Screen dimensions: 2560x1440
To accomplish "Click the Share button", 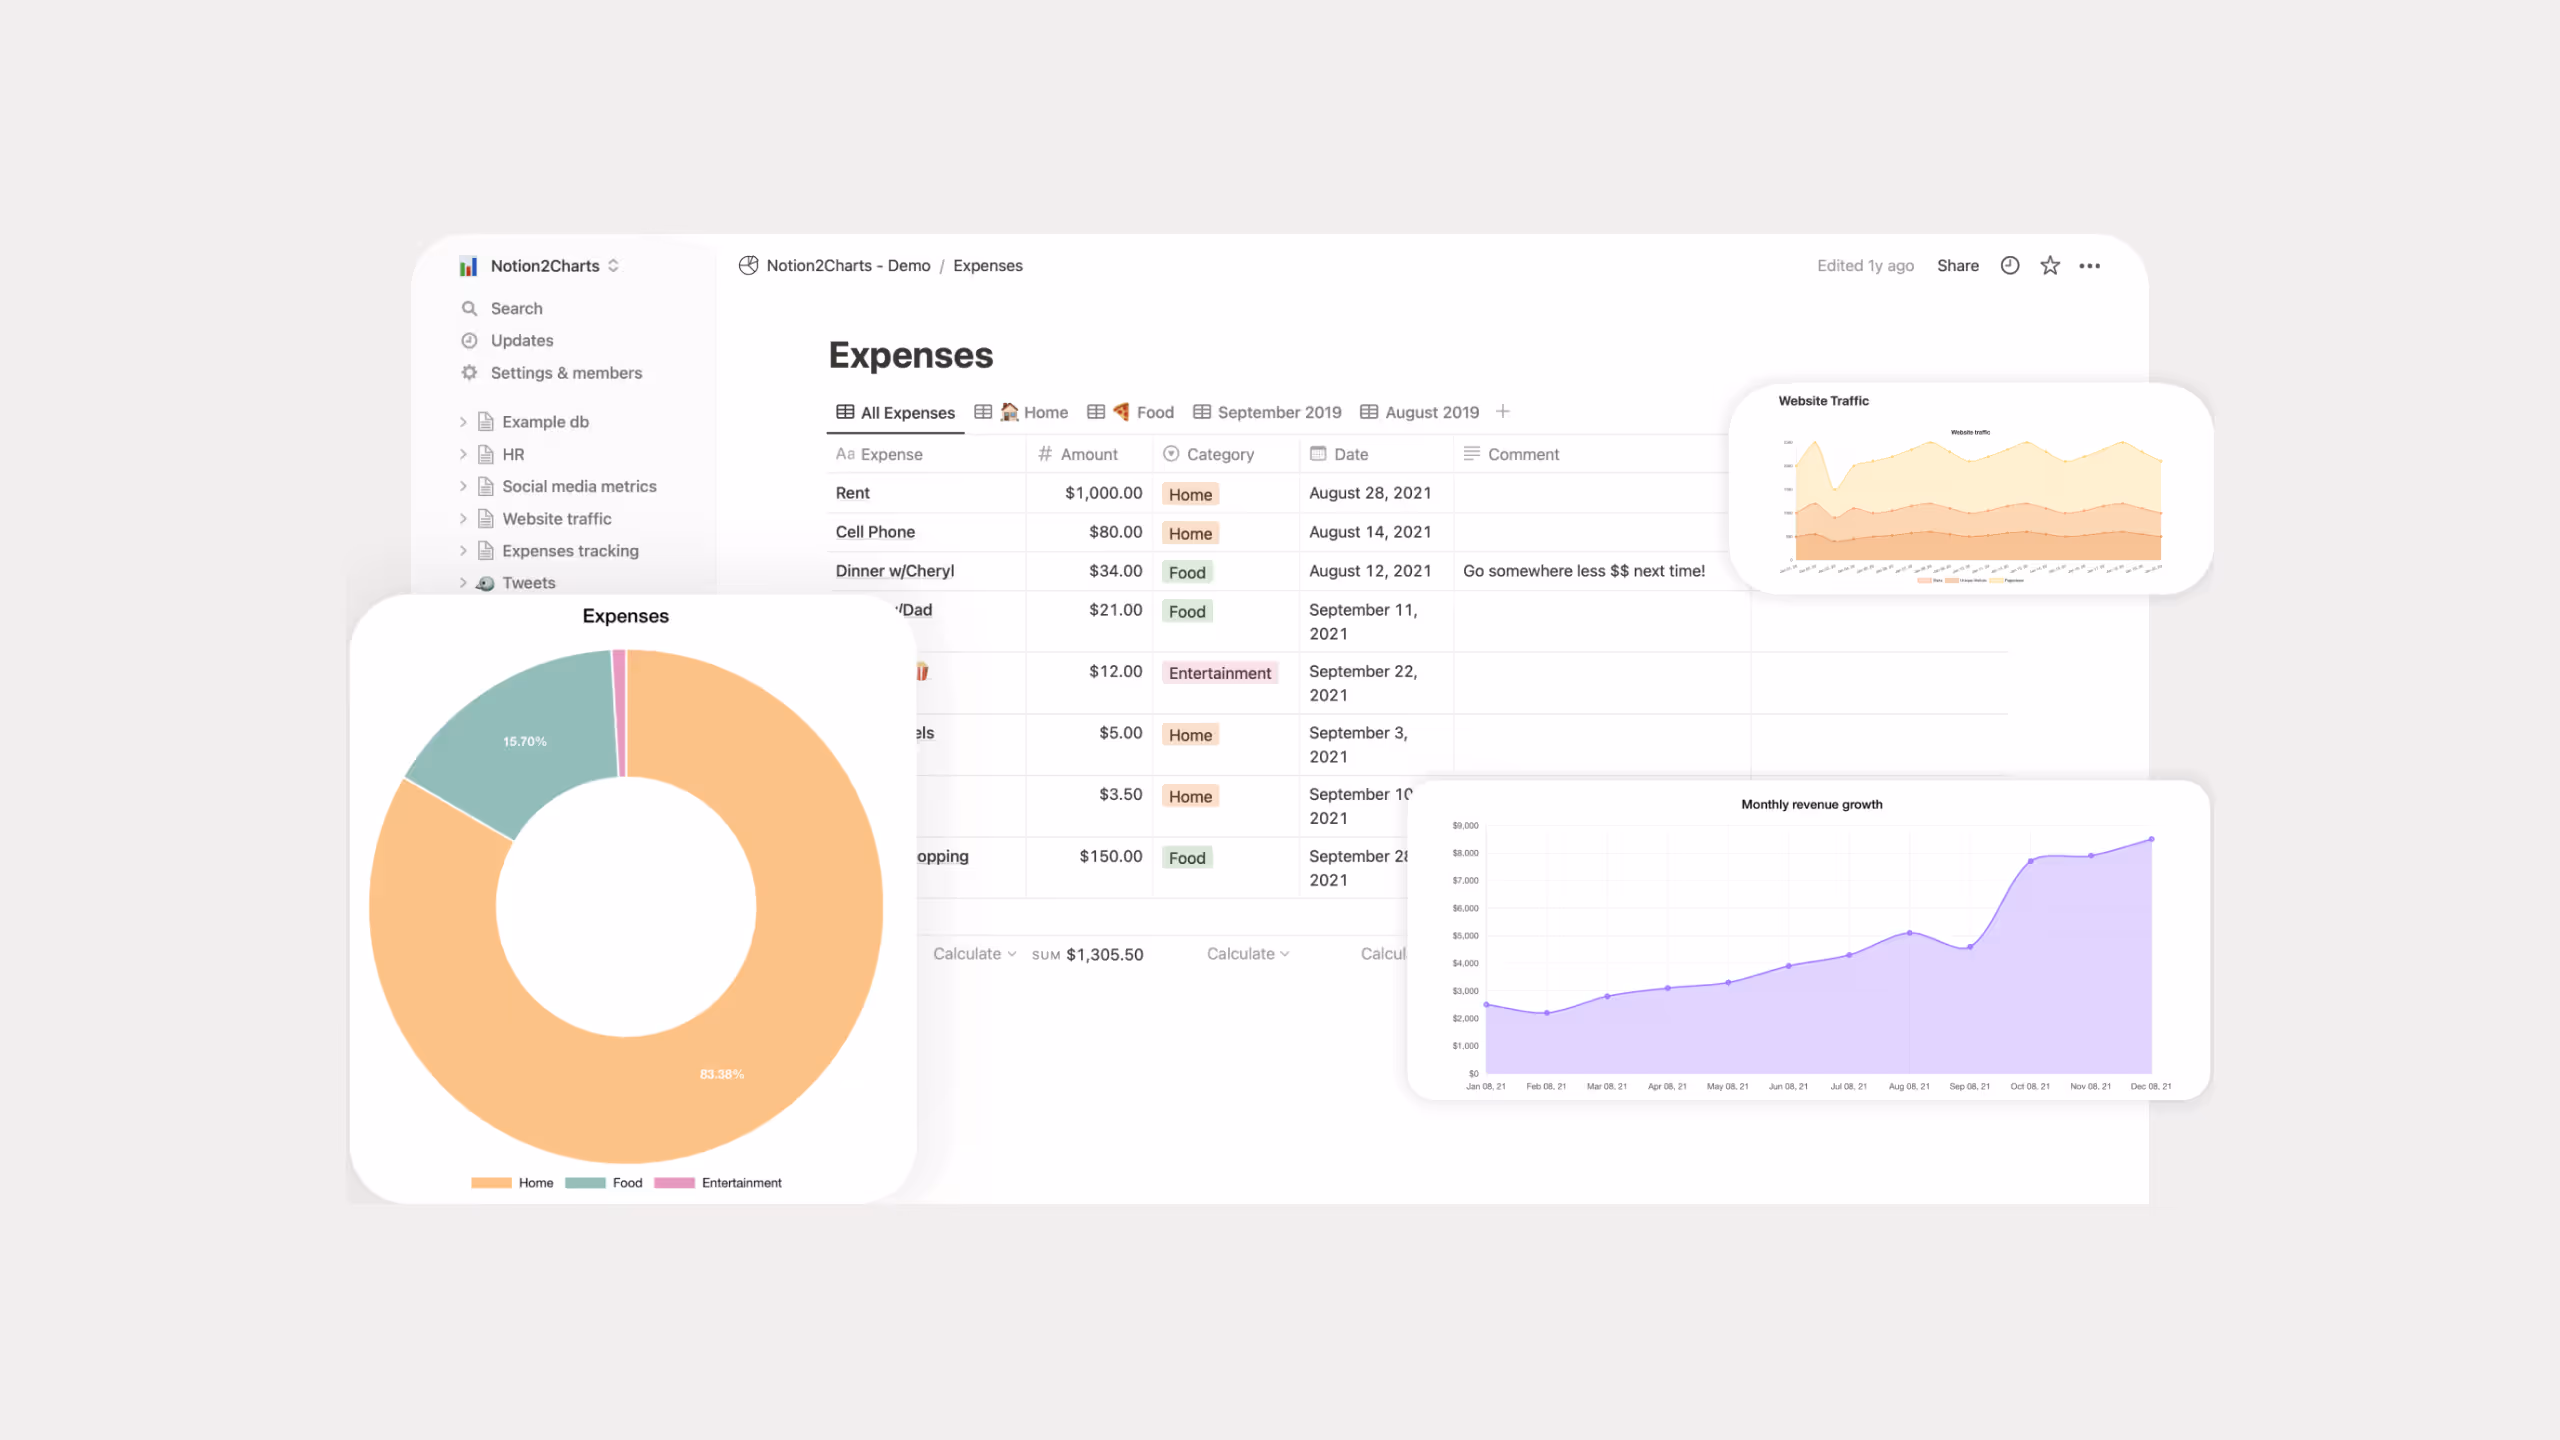I will (1957, 266).
